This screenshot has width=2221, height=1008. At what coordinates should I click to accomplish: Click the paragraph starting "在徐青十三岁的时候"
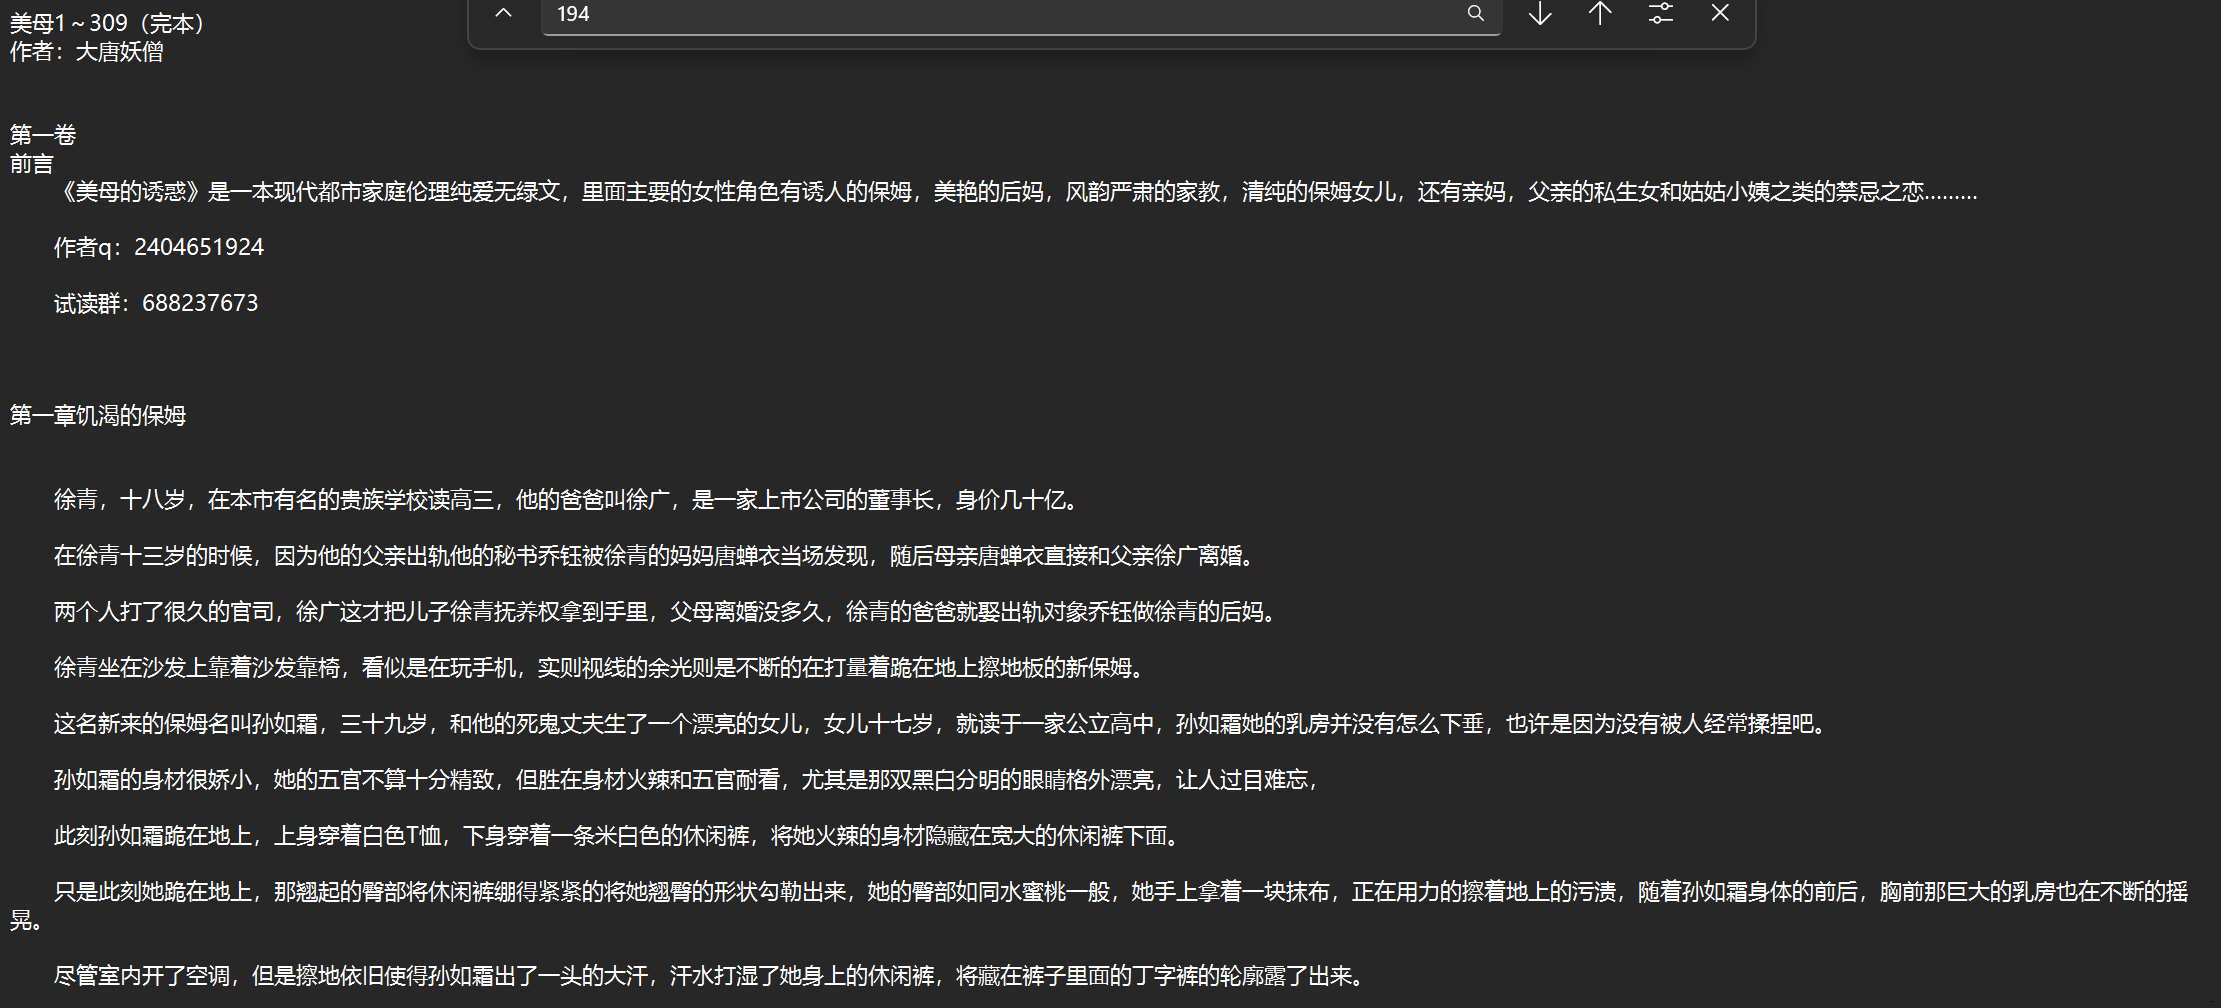point(654,556)
